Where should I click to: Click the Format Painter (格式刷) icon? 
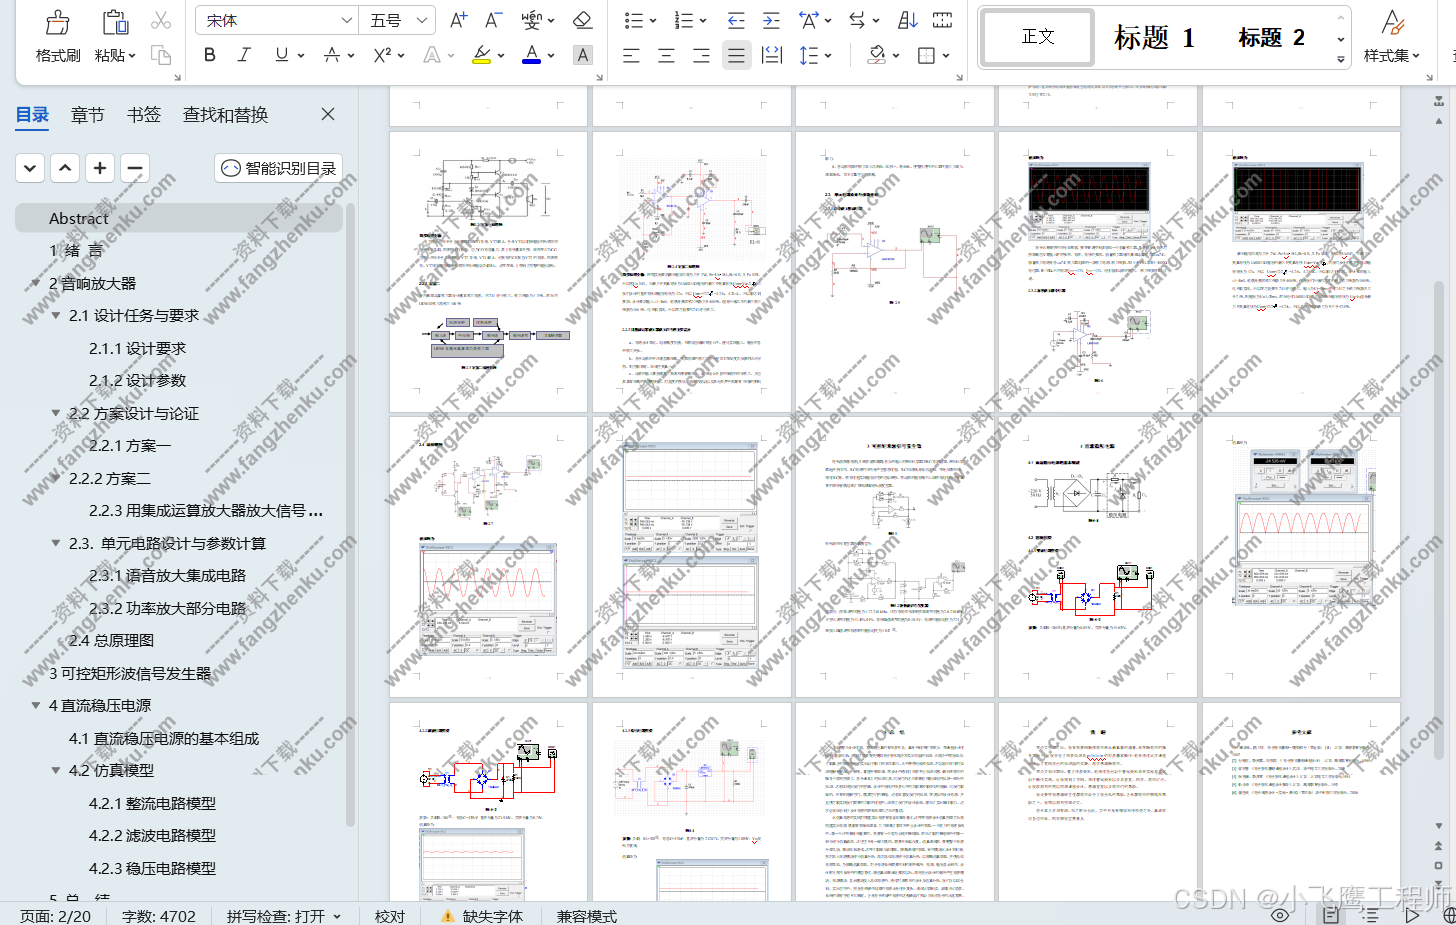[58, 23]
